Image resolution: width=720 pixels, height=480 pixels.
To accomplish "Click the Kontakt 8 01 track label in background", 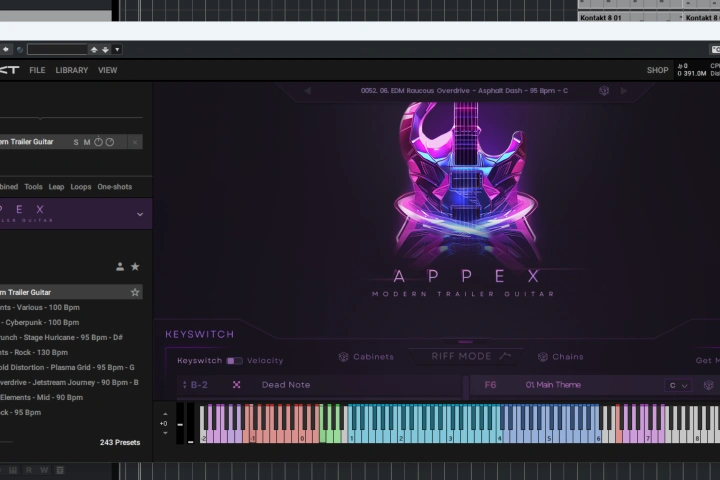I will pos(601,17).
